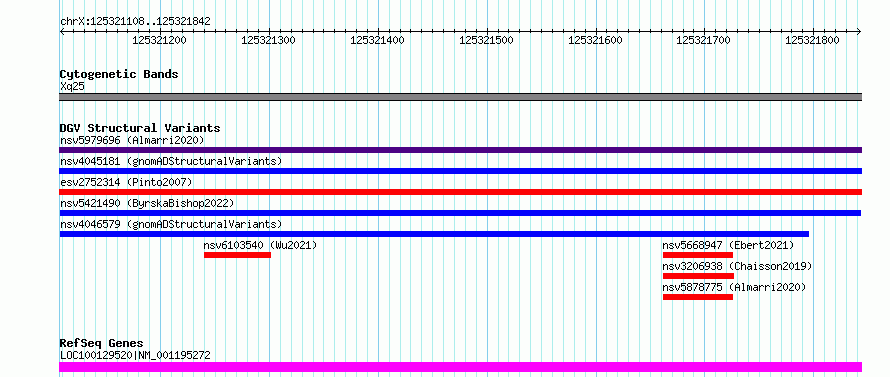Screen dimensions: 890x377
Task: Click the Cytogenetic Bands track title
Action: (x=119, y=74)
